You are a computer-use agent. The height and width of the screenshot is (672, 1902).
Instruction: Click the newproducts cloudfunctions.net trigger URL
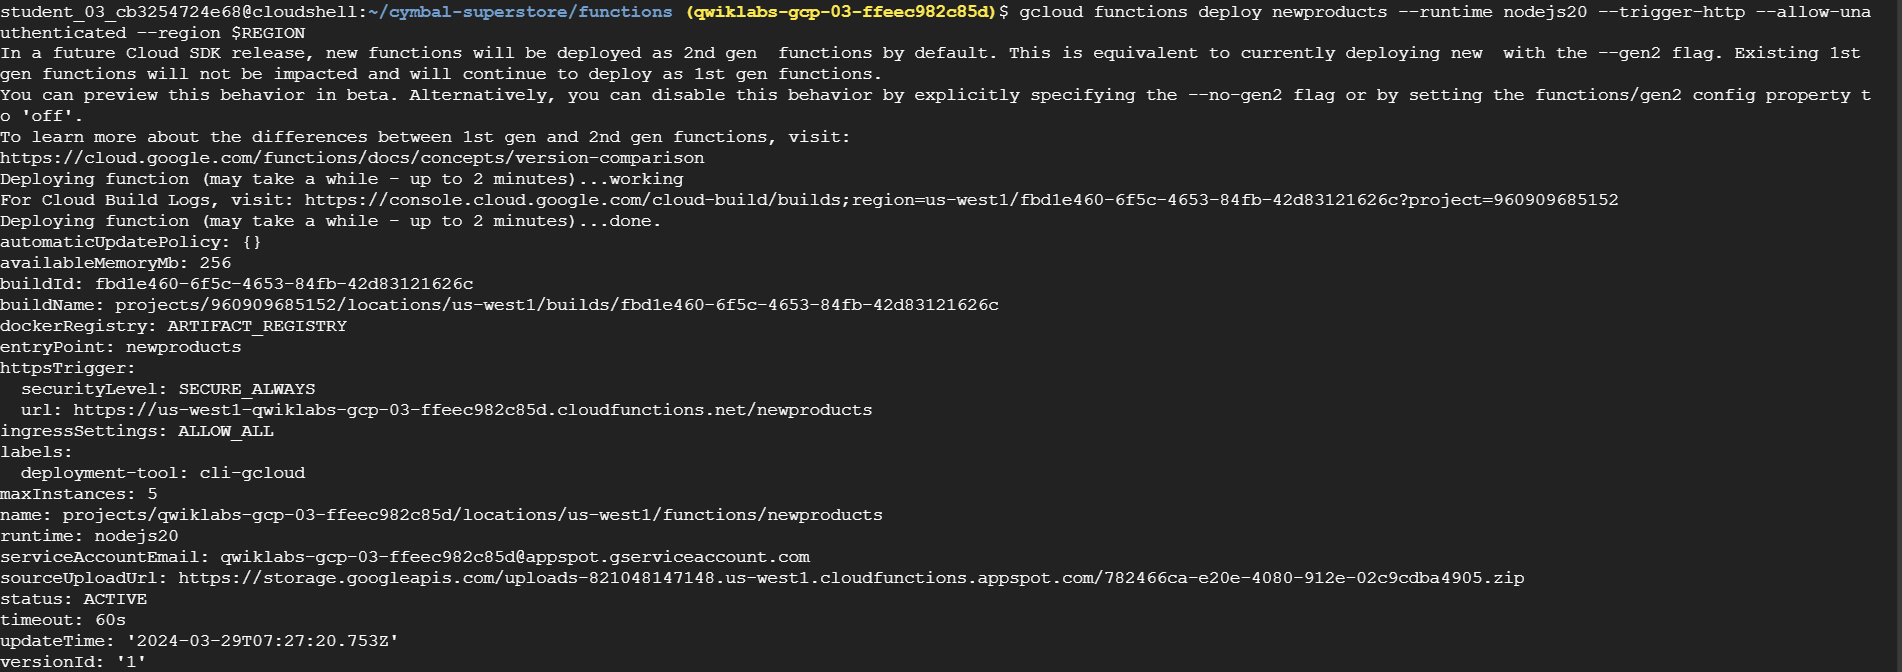(473, 410)
